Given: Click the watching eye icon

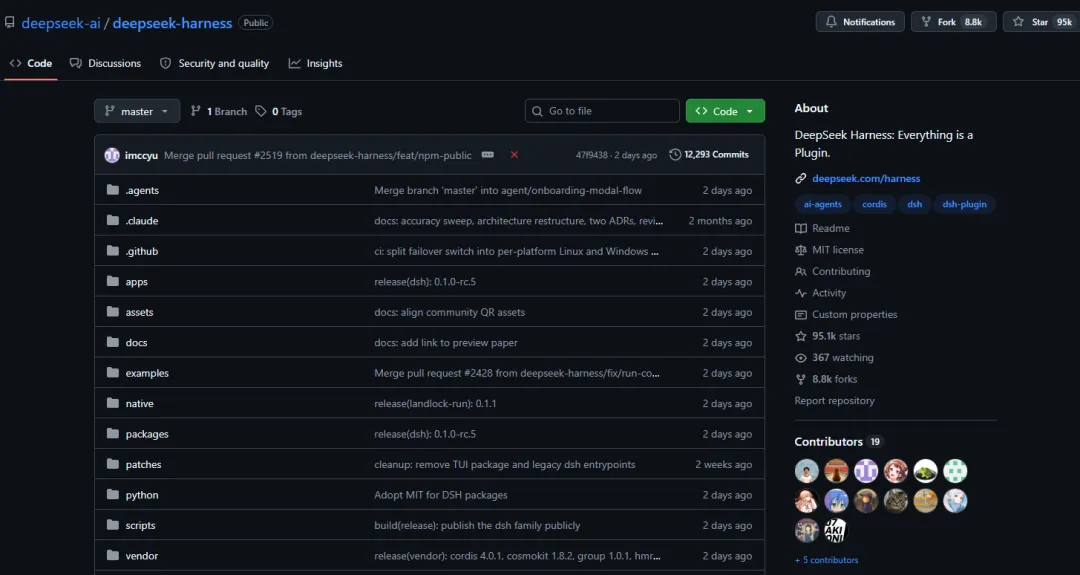Looking at the screenshot, I should pos(800,357).
